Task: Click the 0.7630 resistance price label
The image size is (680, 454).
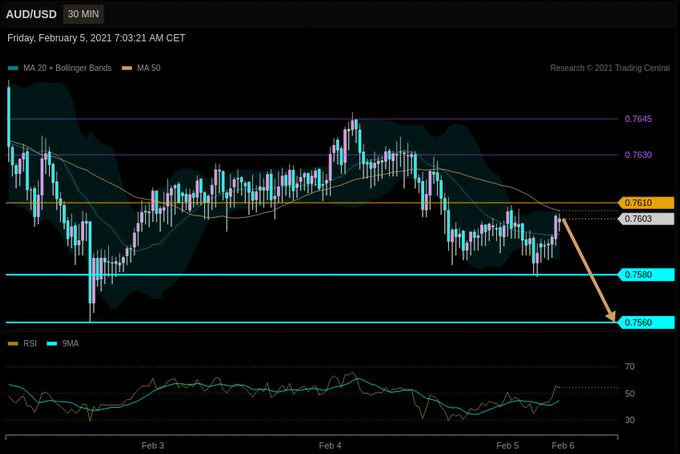Action: [x=638, y=155]
